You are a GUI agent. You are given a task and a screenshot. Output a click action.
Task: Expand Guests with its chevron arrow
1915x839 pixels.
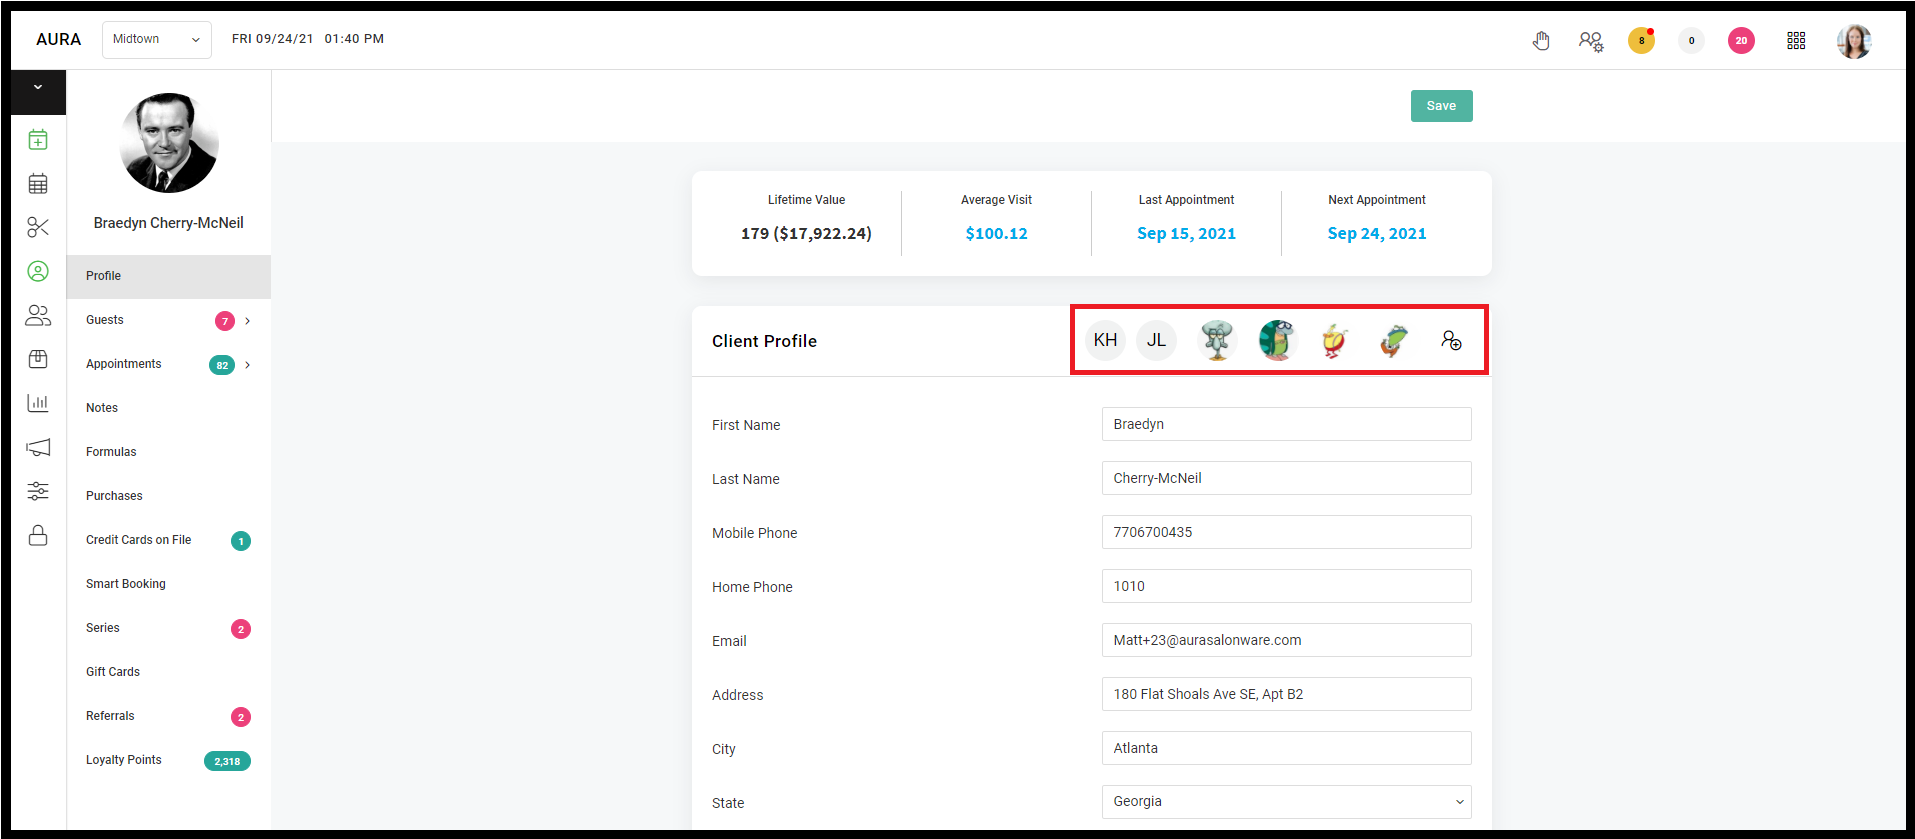click(247, 321)
